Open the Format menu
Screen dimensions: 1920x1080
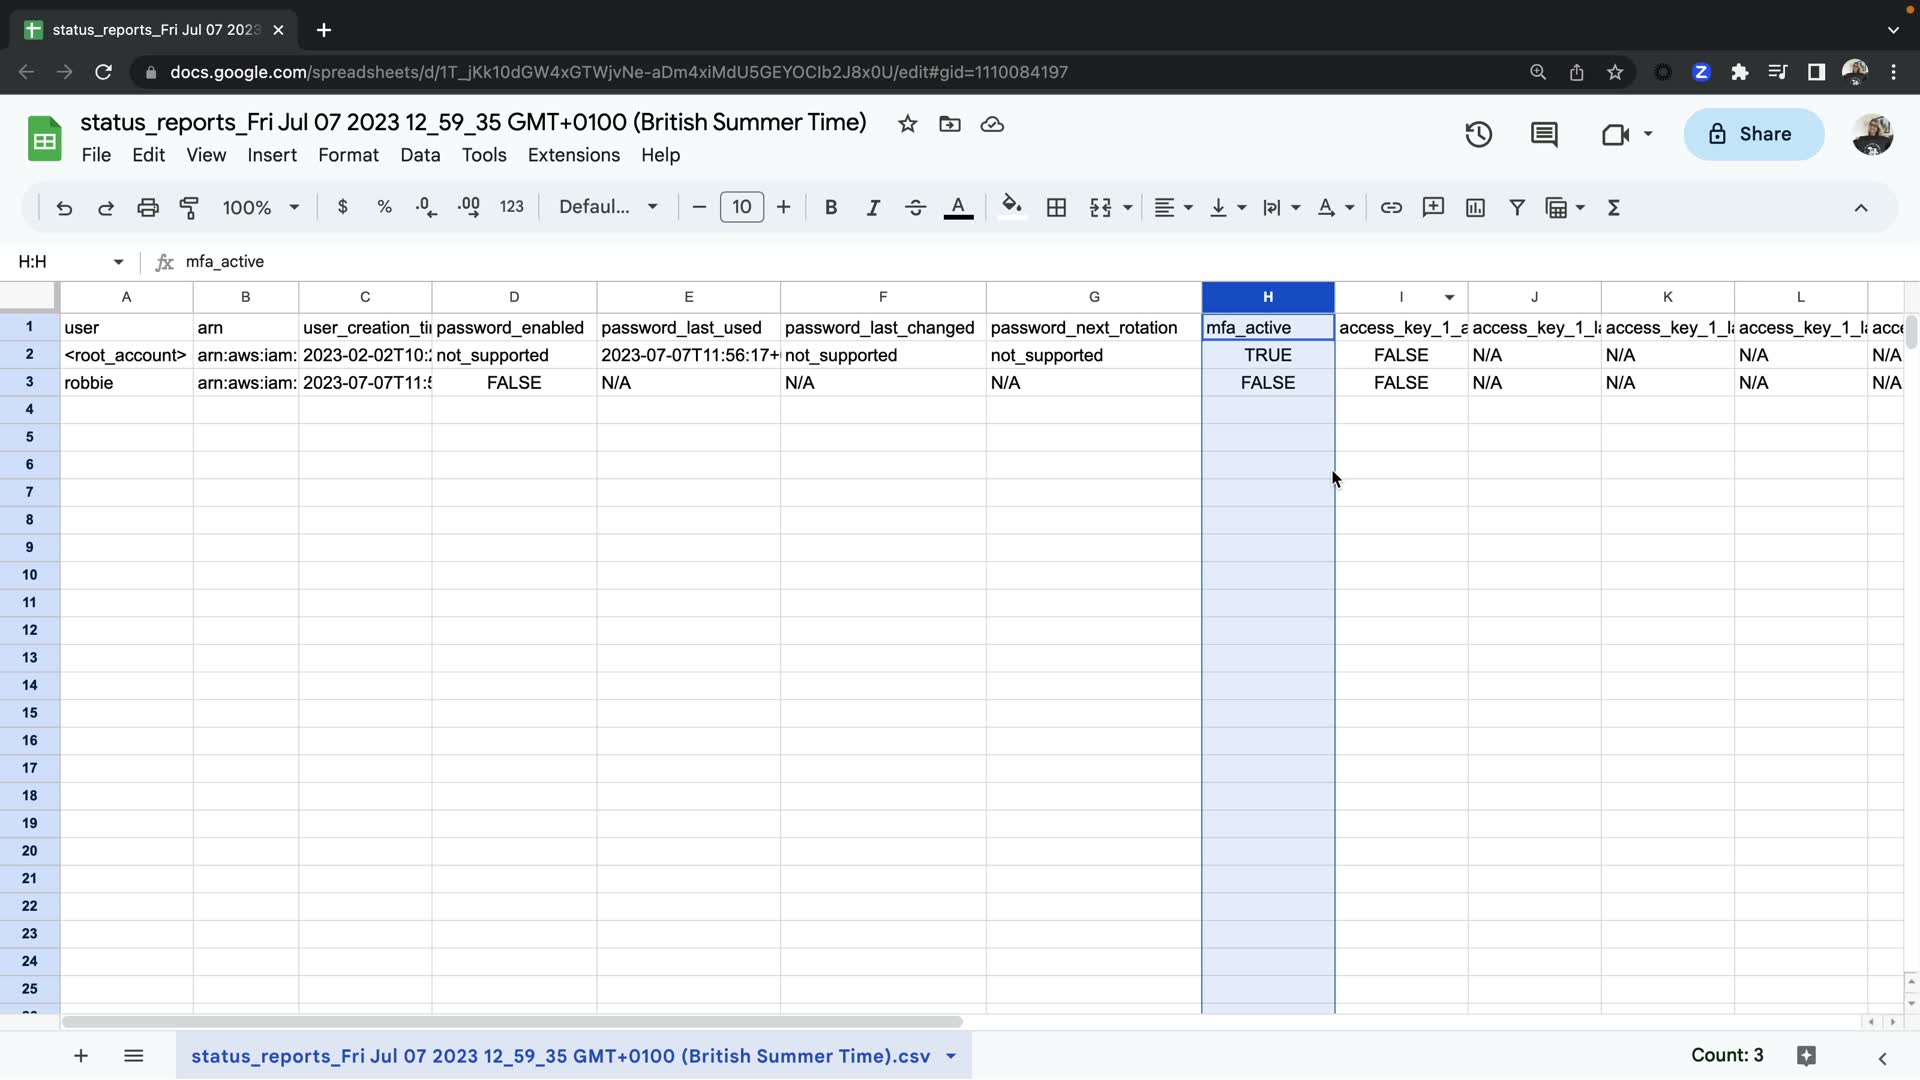pos(348,155)
